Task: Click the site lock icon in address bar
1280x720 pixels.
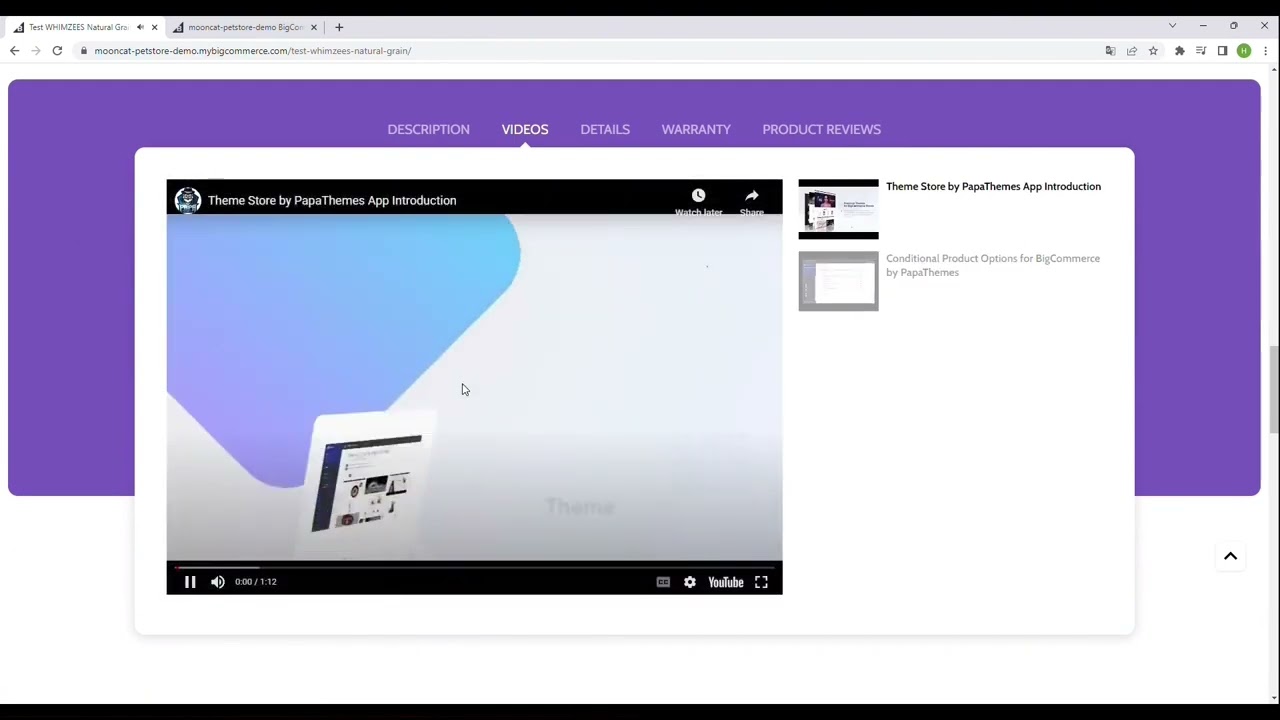Action: 84,51
